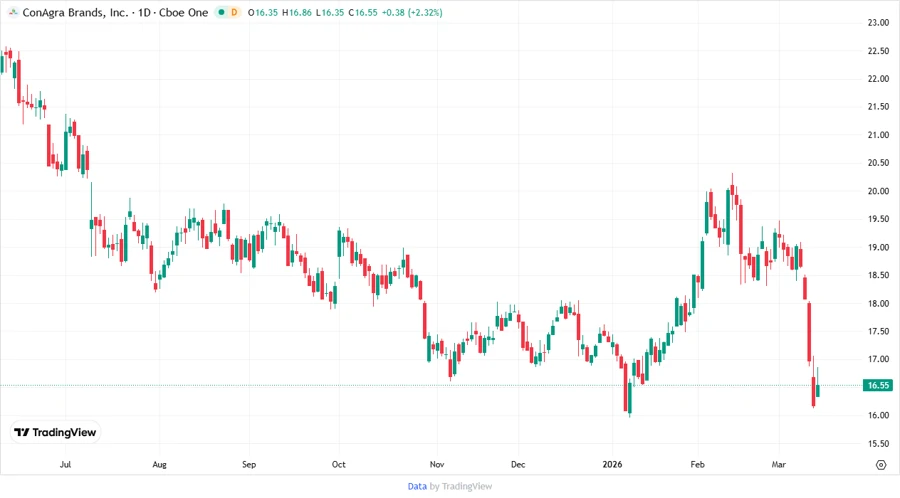The width and height of the screenshot is (900, 498).
Task: Click the close value C16.55
Action: pyautogui.click(x=363, y=12)
